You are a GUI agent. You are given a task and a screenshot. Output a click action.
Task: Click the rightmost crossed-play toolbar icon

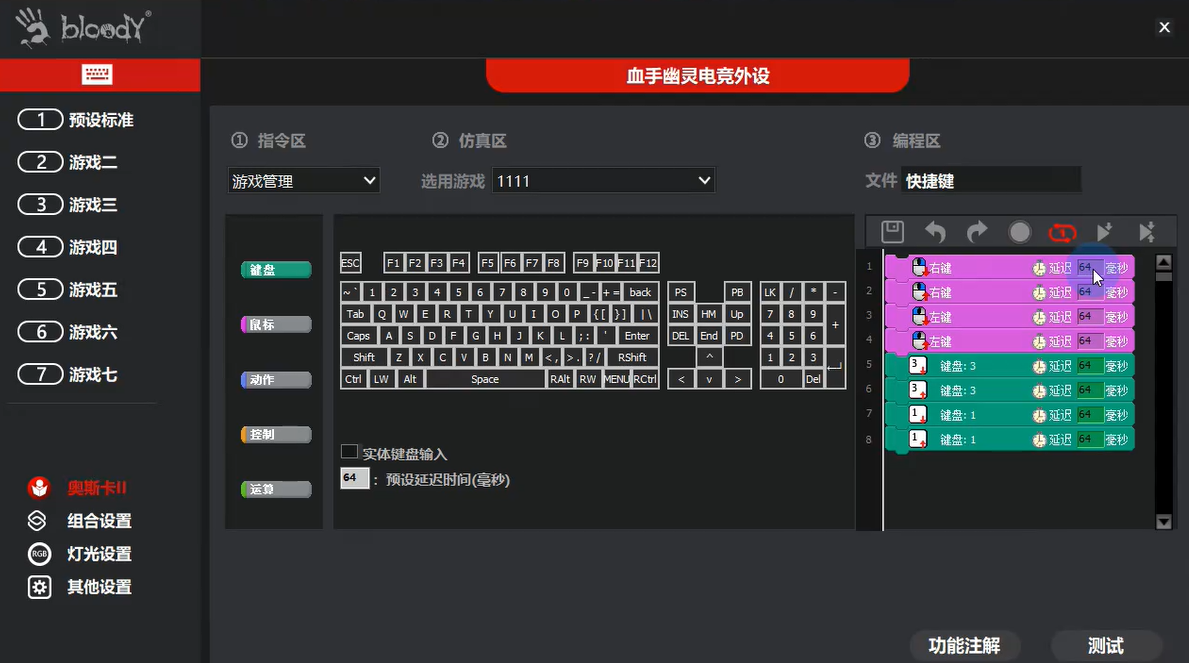point(1147,231)
